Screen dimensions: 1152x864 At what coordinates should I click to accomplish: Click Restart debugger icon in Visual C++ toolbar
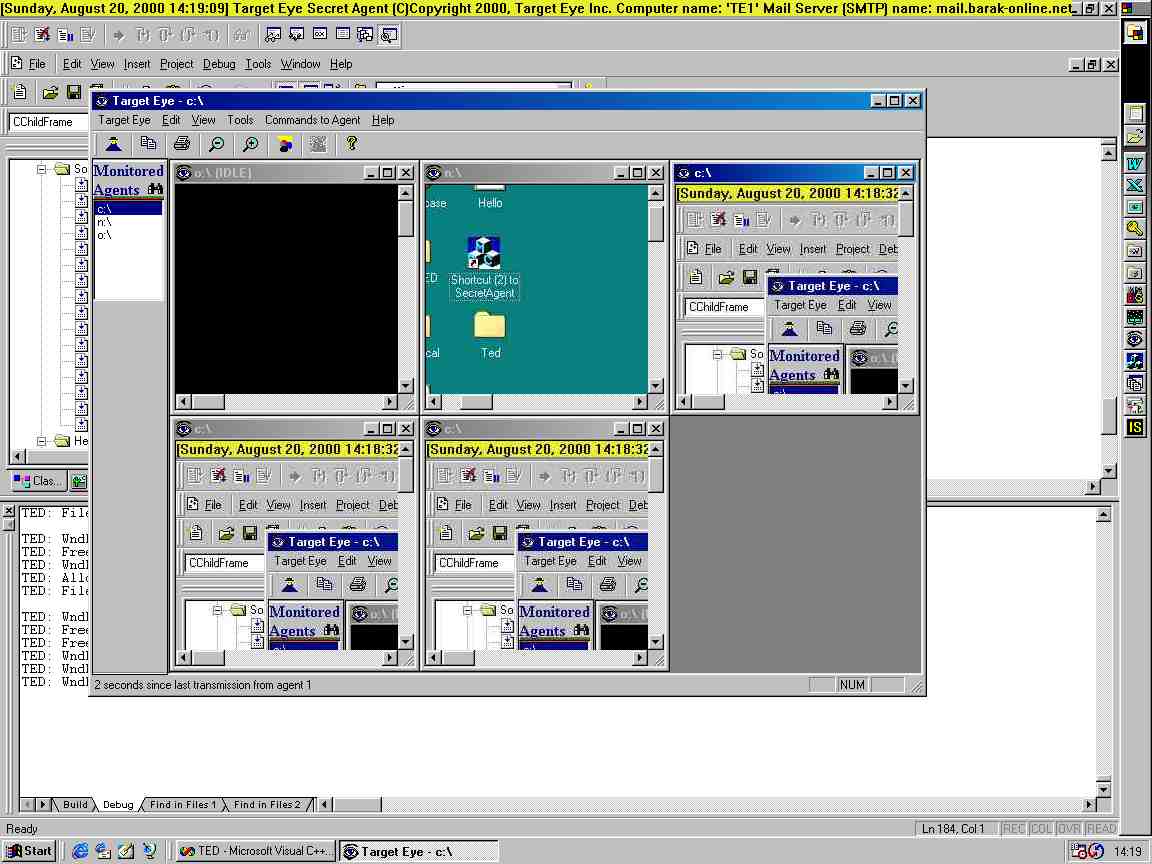point(19,35)
